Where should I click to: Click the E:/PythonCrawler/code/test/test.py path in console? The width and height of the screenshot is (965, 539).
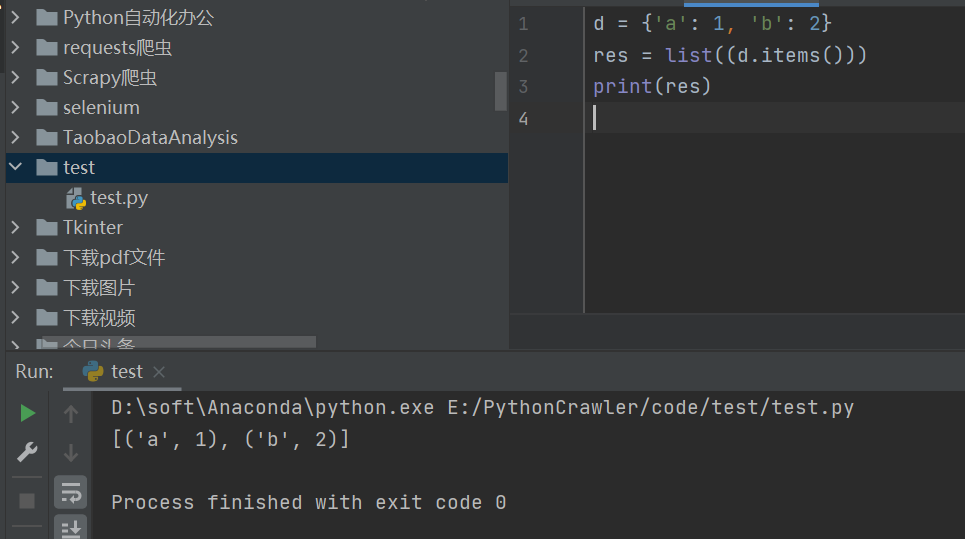[x=659, y=408]
